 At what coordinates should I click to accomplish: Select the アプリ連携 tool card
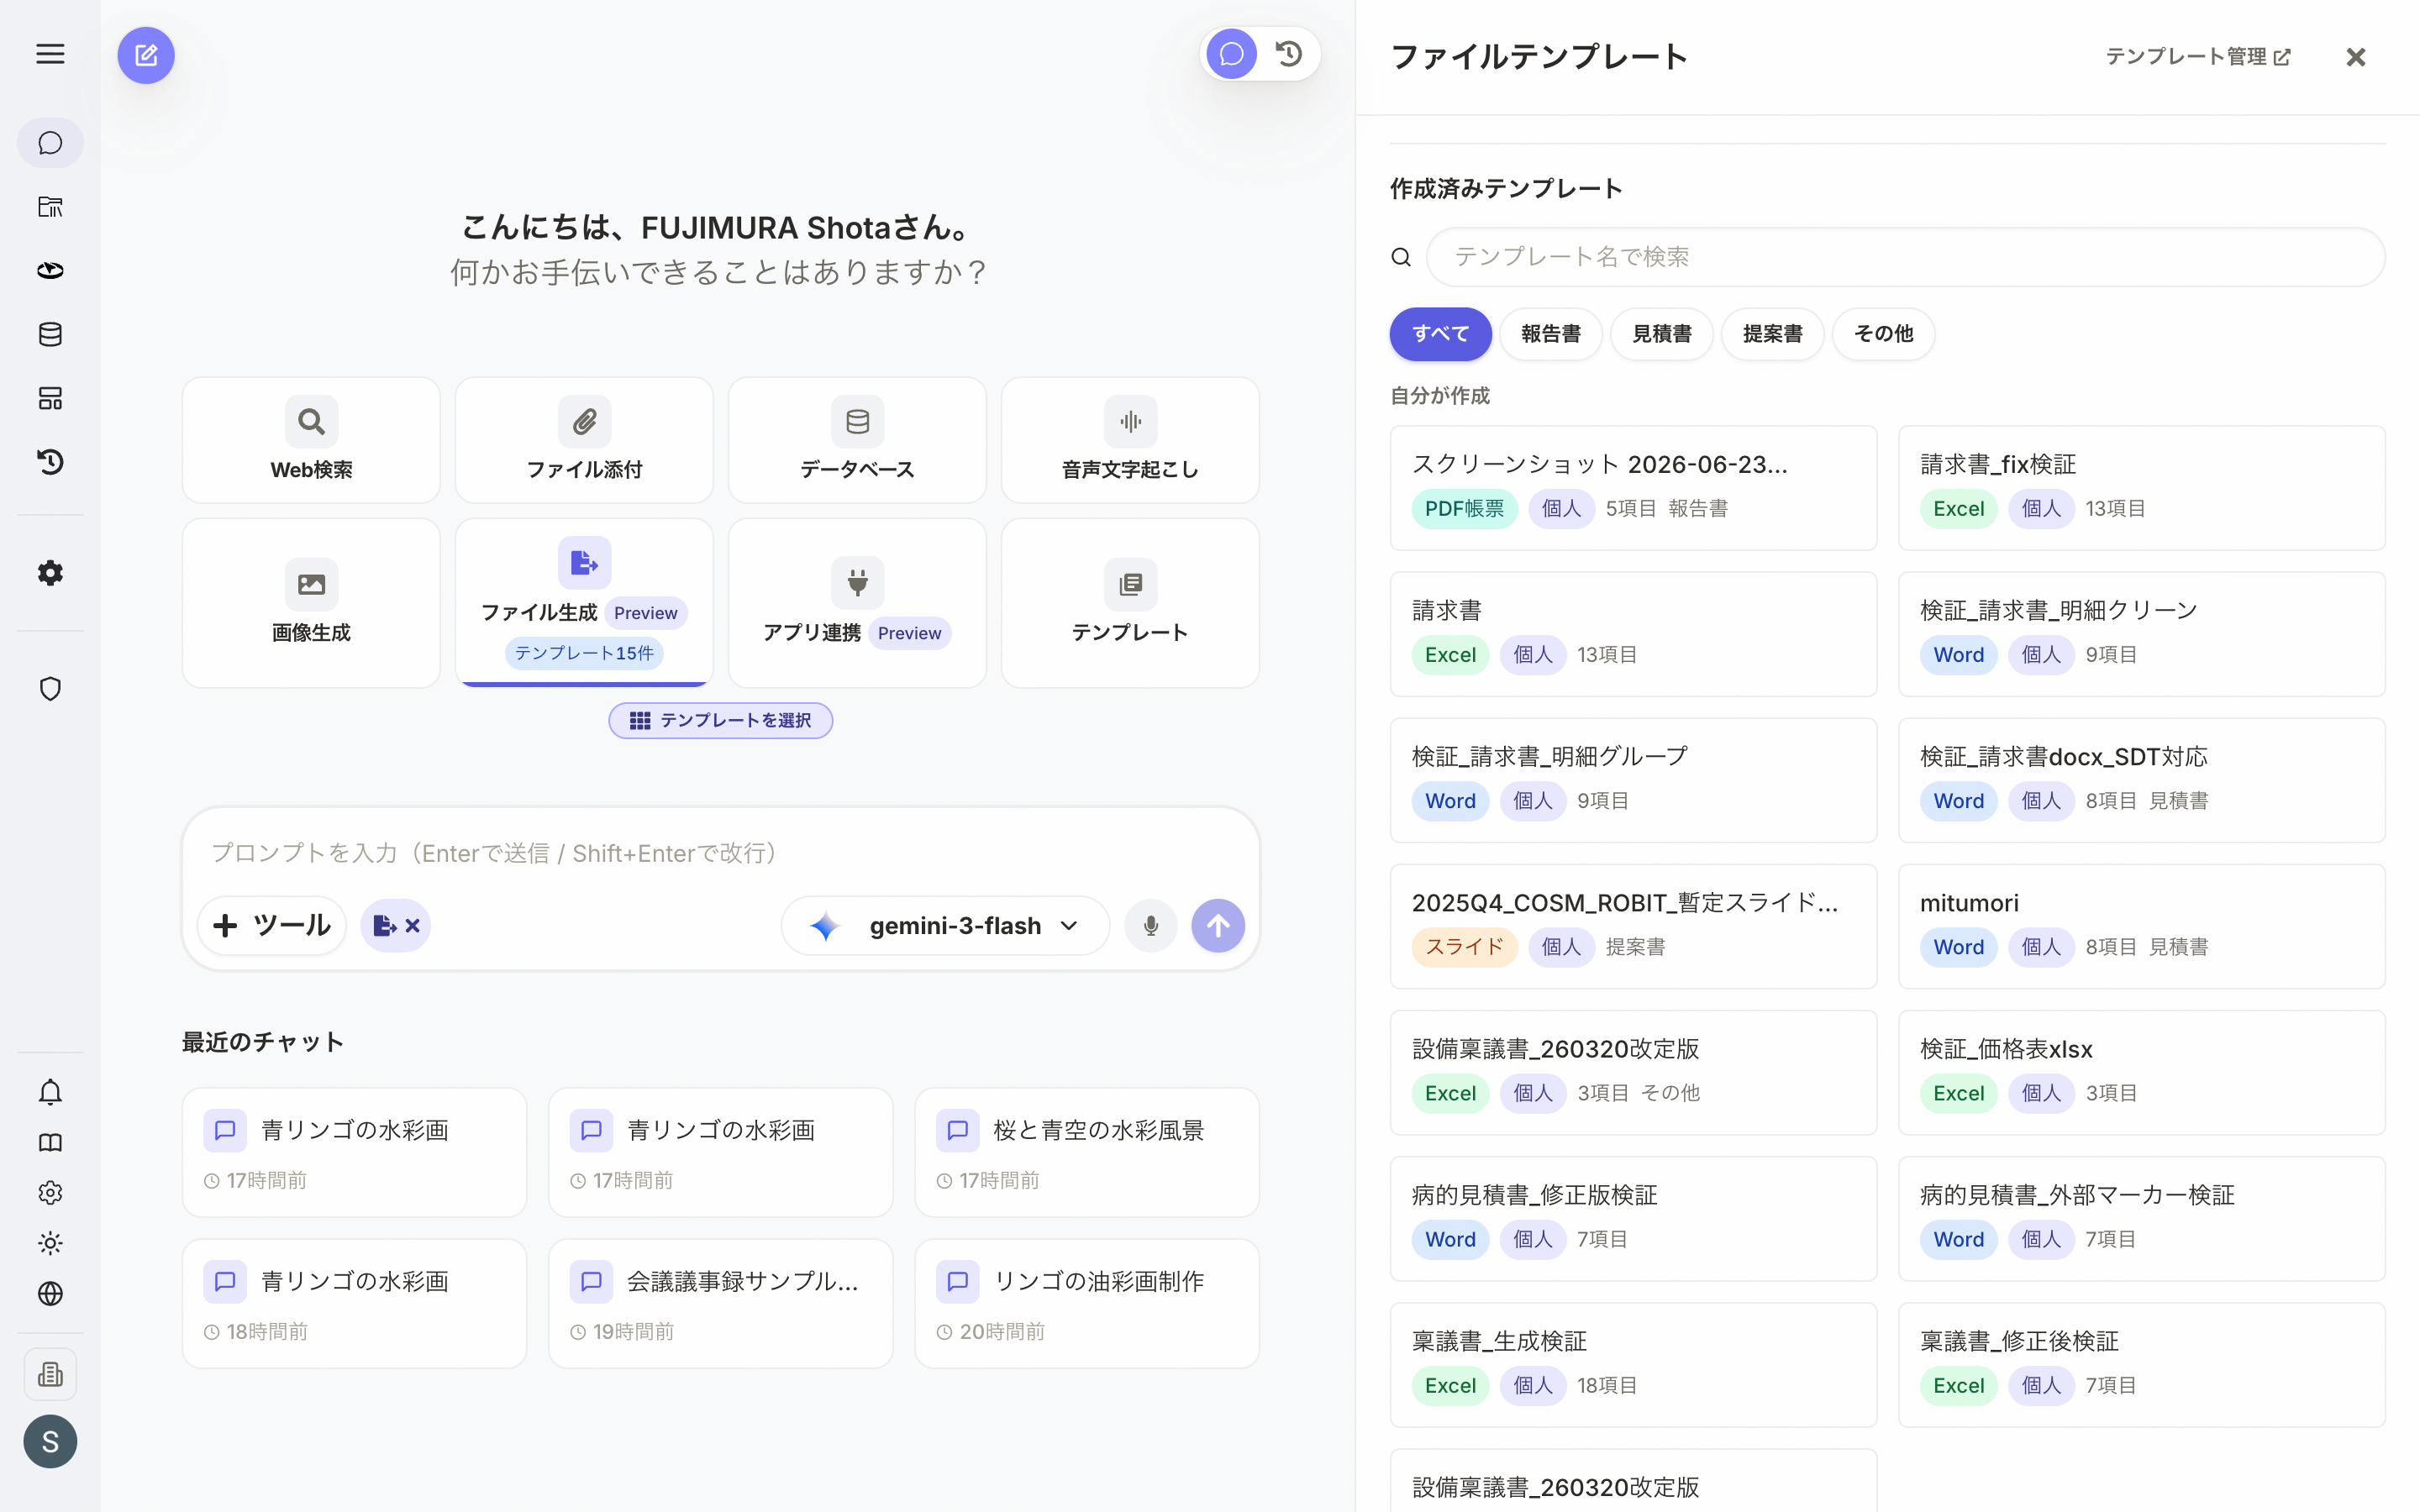point(857,603)
